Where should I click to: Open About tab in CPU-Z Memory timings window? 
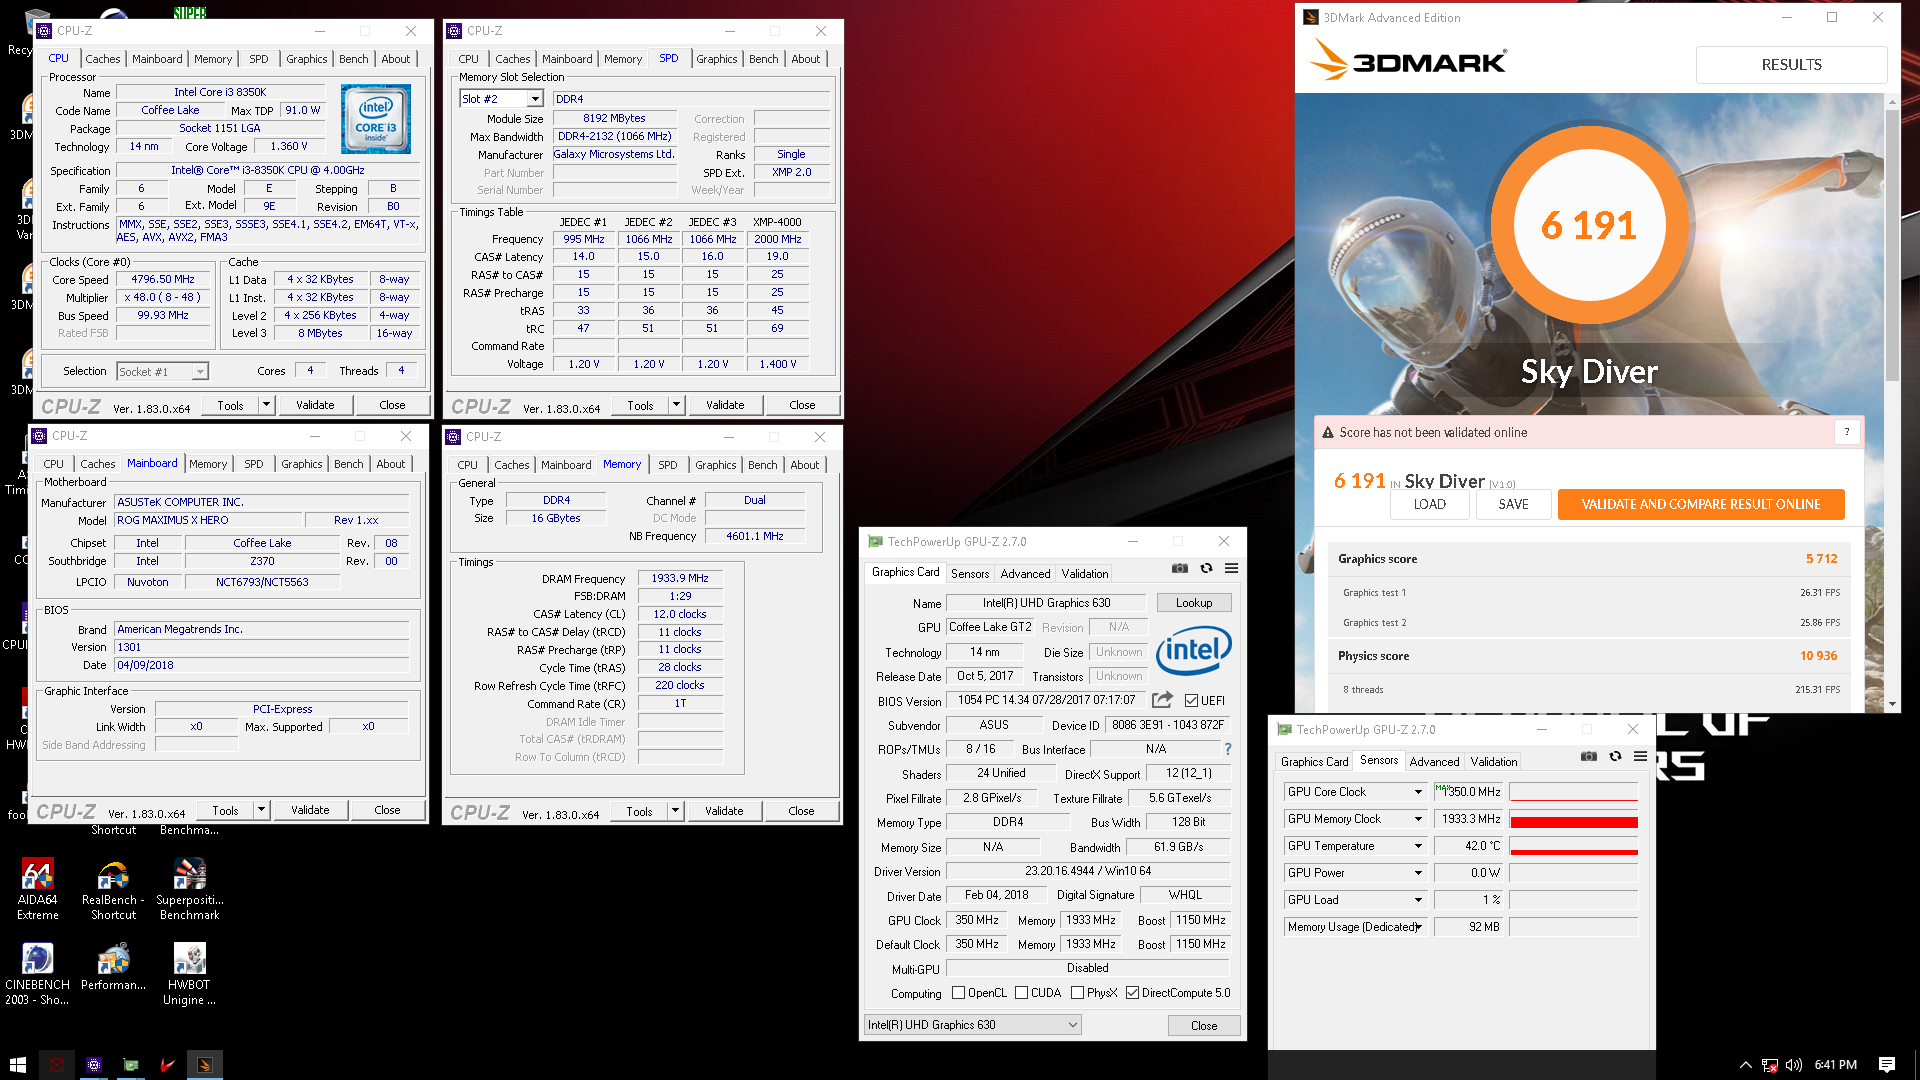click(x=805, y=465)
